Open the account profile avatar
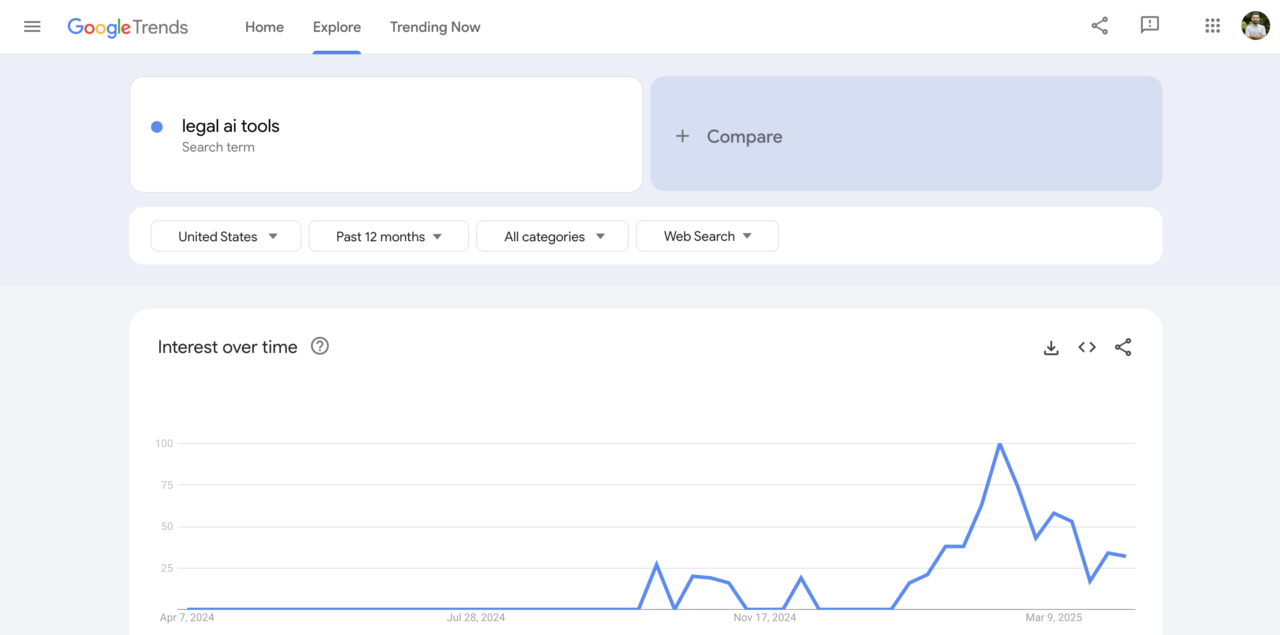 (1255, 26)
